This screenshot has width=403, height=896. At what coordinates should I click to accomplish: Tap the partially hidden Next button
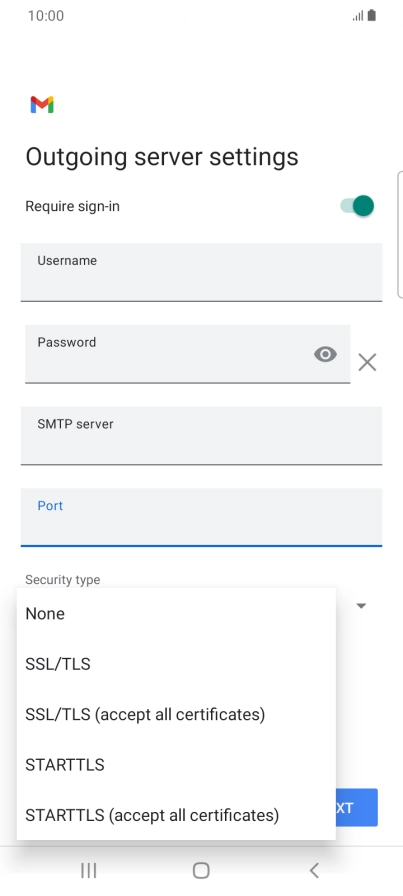click(357, 807)
